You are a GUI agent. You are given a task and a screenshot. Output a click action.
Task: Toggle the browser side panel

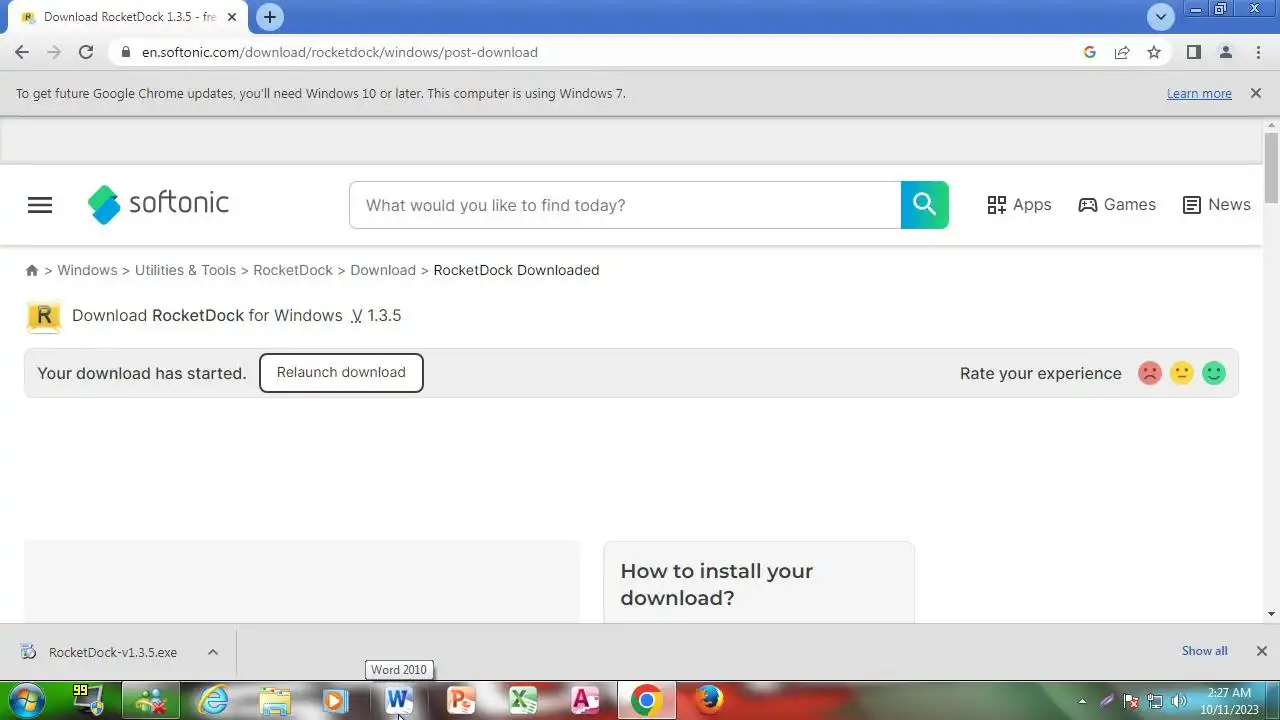[x=1193, y=52]
